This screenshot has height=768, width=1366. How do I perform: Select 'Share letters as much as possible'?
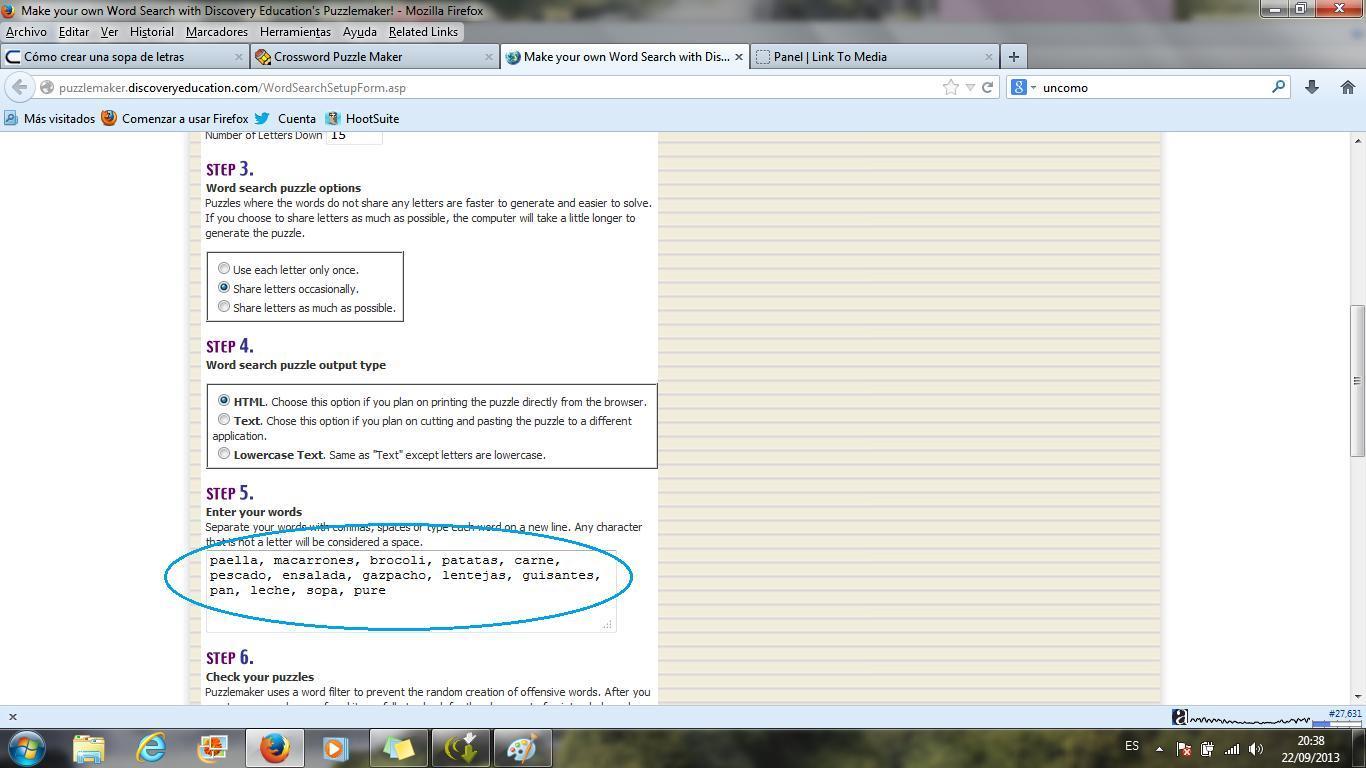point(224,307)
